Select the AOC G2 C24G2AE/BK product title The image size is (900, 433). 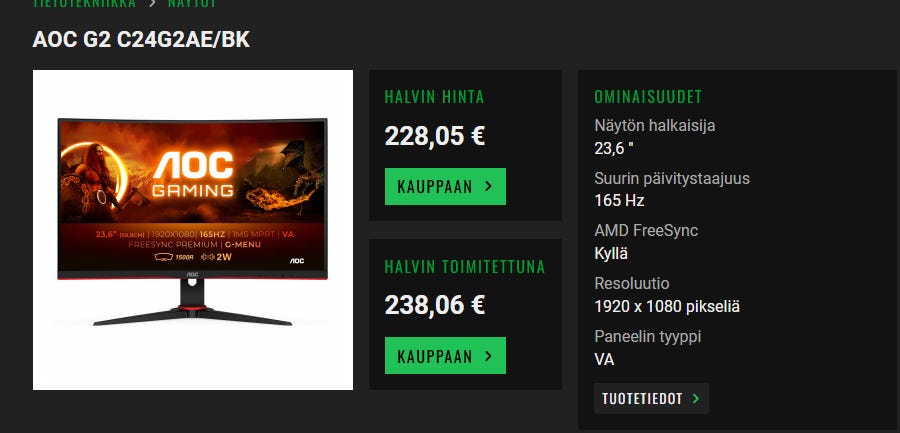tap(141, 40)
